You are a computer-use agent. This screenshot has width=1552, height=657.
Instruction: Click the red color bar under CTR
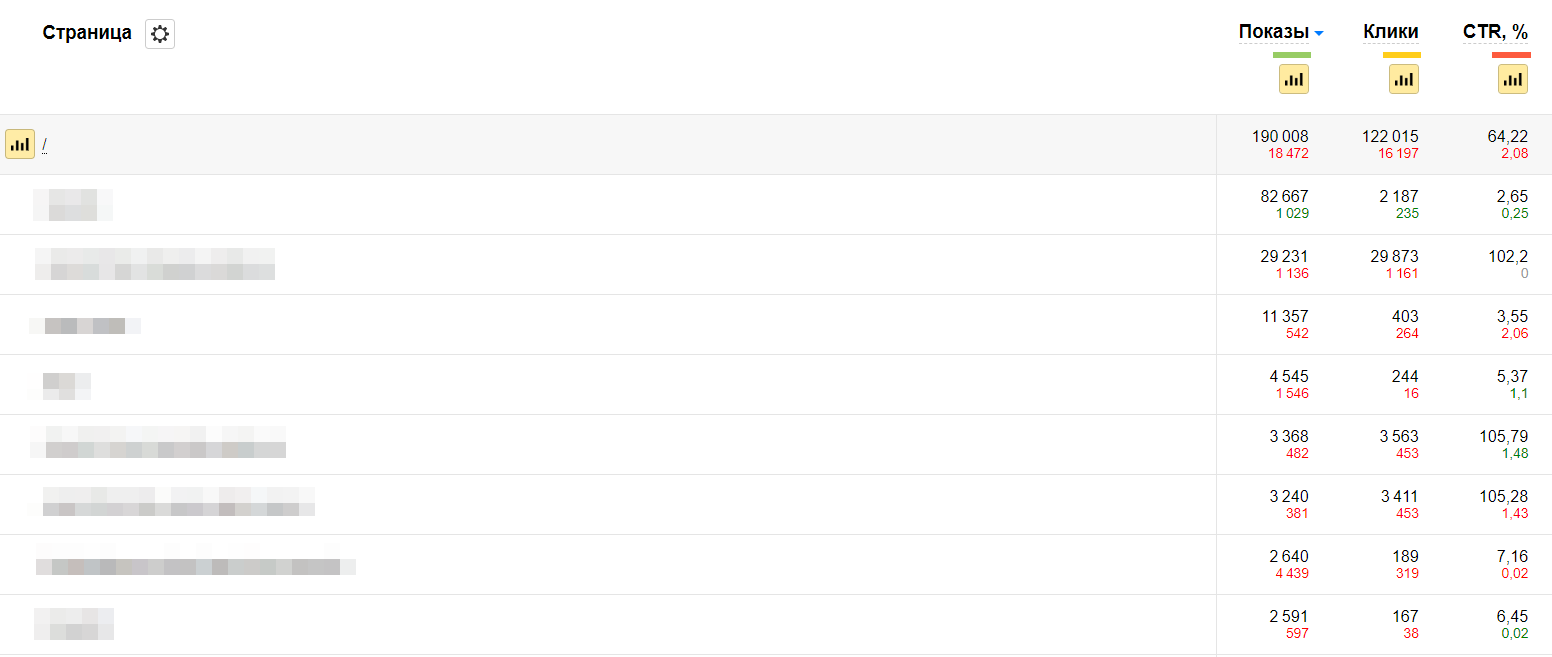[1511, 55]
